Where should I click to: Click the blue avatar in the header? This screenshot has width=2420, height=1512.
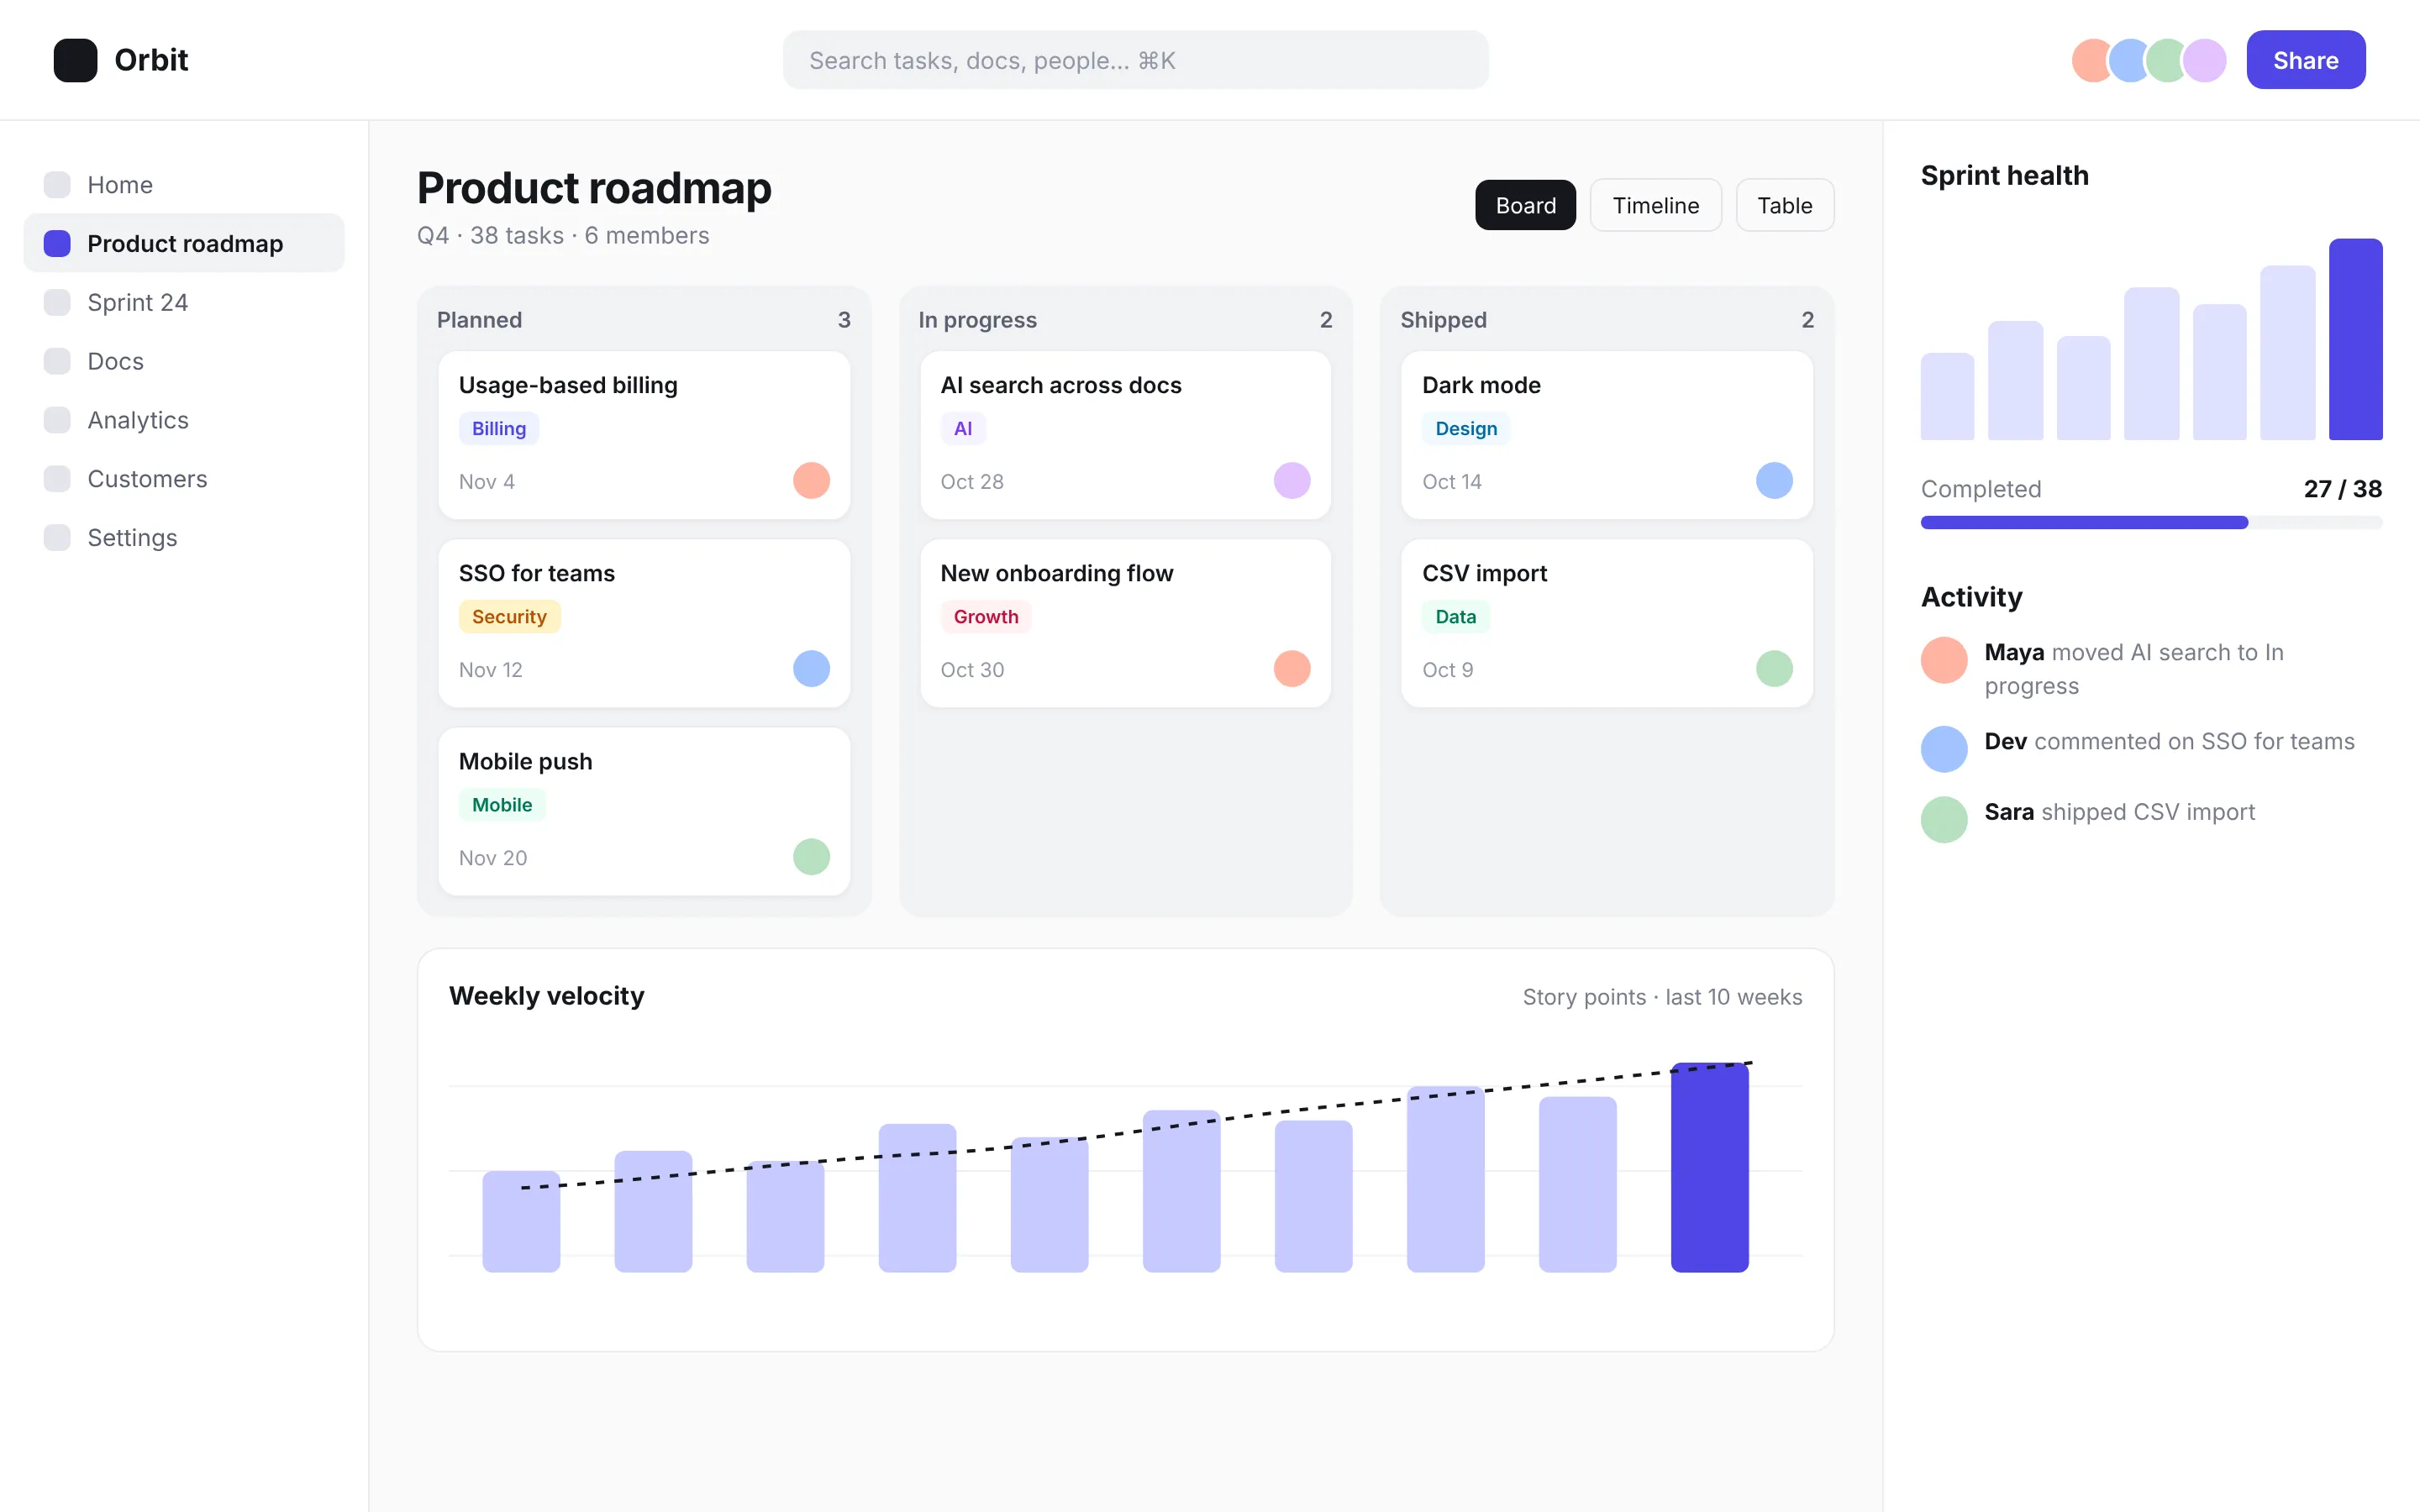(2130, 60)
